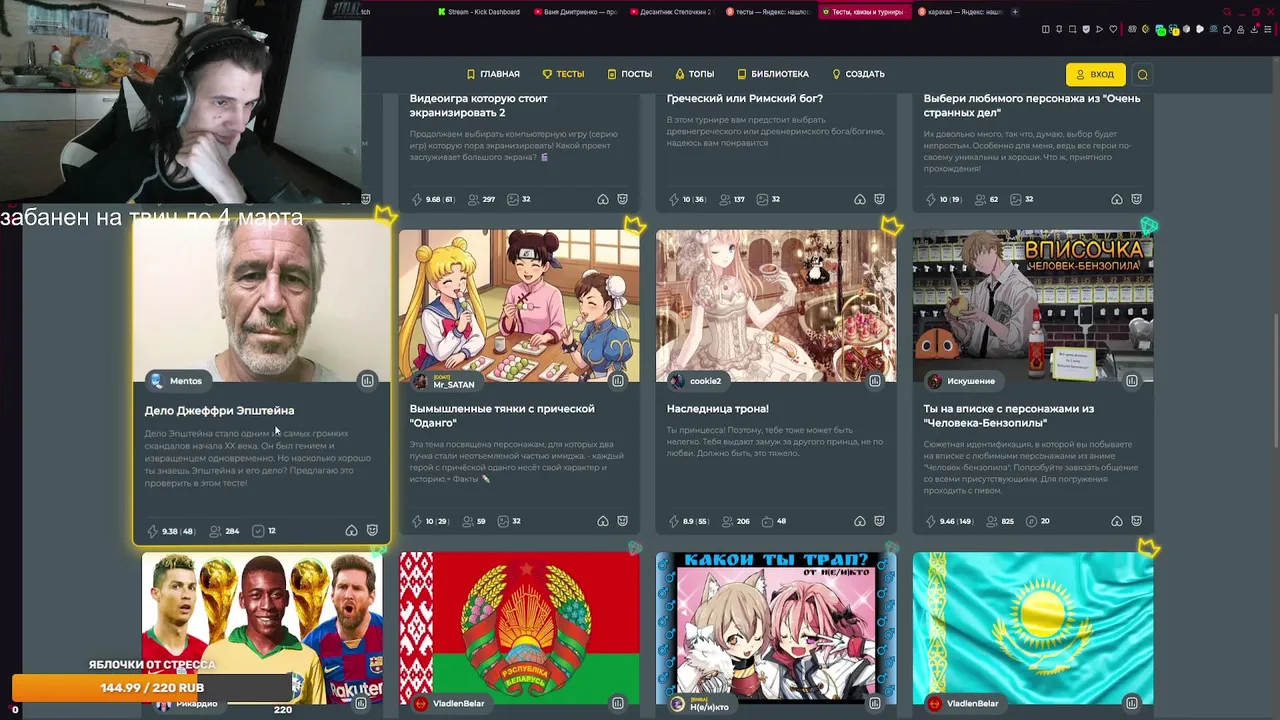The image size is (1280, 720).
Task: Click the house icon on the Оданго card
Action: (602, 521)
